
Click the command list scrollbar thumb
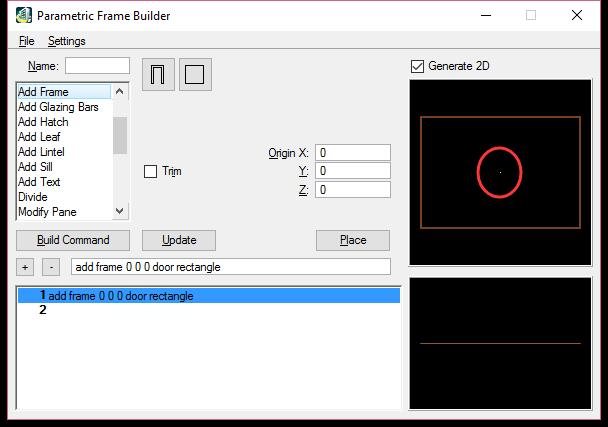coord(120,135)
